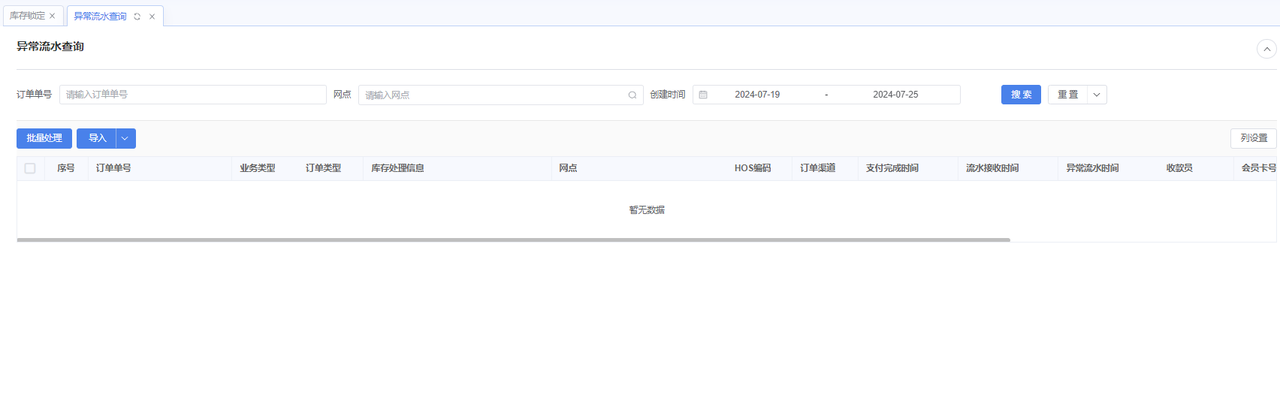Viewport: 1280px width, 410px height.
Task: Click the search magnifier in 网点 field
Action: click(632, 95)
